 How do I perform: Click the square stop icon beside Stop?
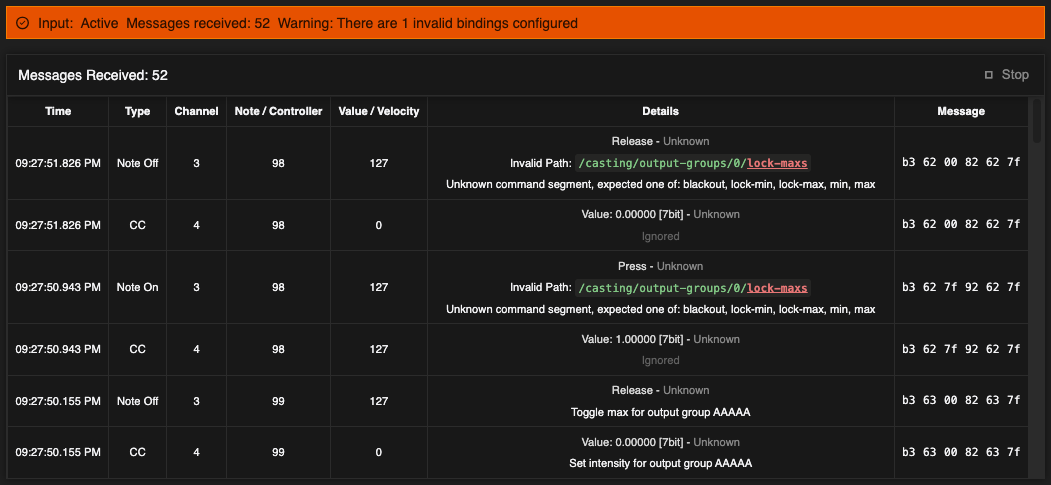click(x=989, y=75)
